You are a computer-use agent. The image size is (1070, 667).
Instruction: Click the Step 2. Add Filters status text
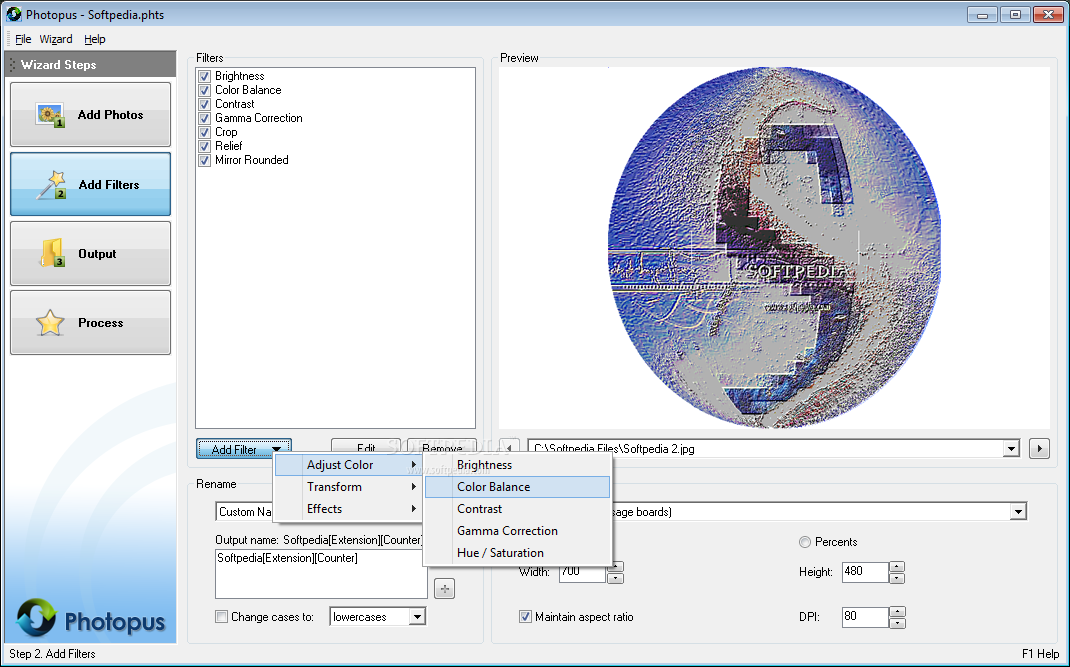[x=53, y=653]
